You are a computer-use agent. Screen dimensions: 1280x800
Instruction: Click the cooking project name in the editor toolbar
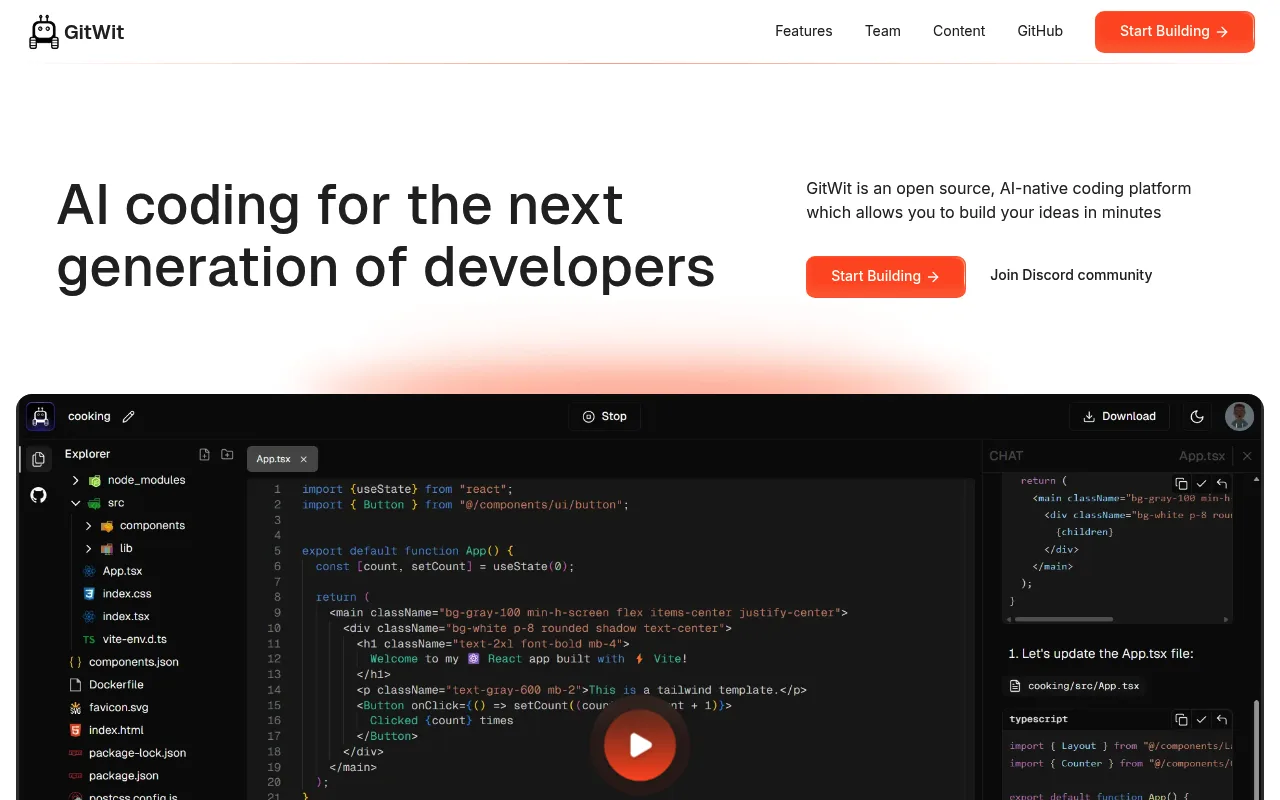[89, 417]
